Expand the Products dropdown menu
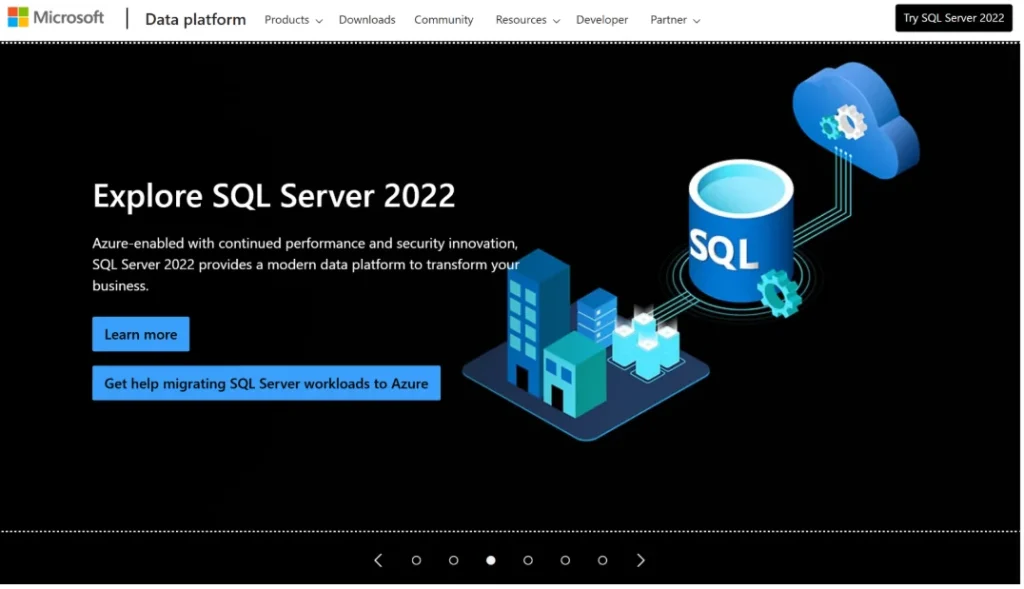 (x=293, y=20)
